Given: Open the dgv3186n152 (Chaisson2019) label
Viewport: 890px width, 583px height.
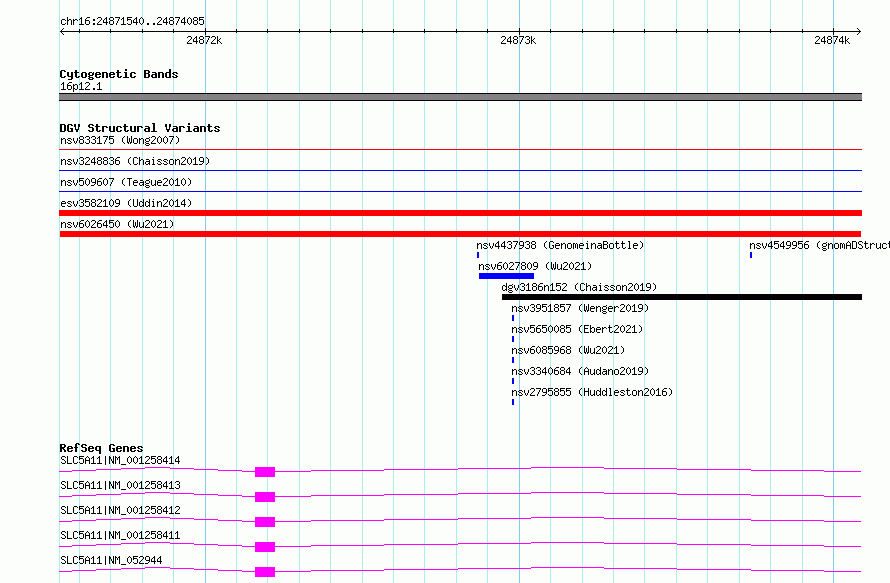Looking at the screenshot, I should [x=579, y=287].
